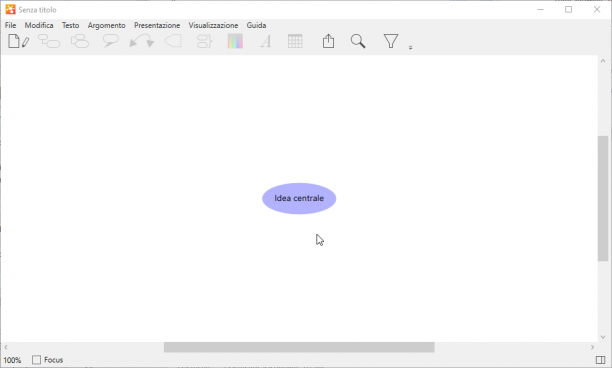The image size is (612, 368).
Task: Click the relationship arrow icon
Action: [142, 41]
